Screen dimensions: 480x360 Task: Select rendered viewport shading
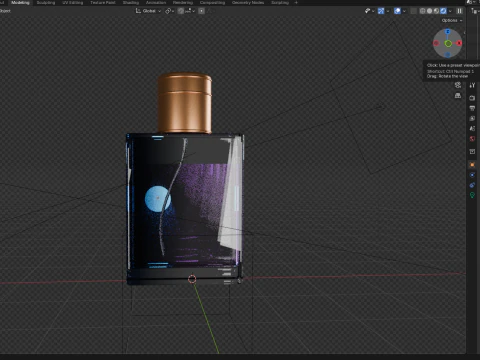click(x=443, y=11)
